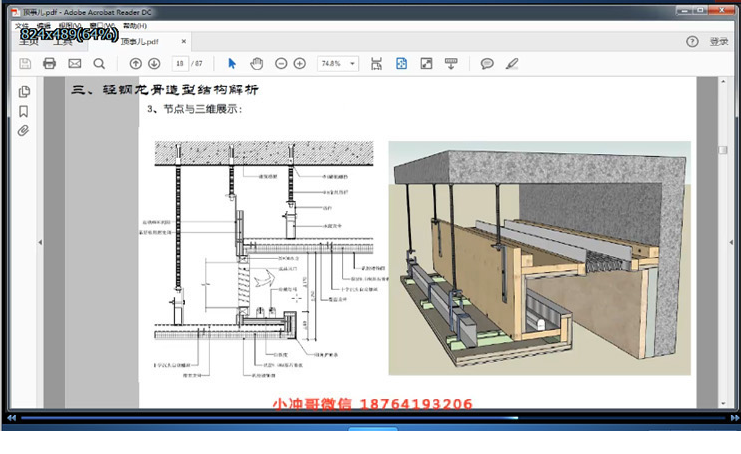Viewport: 741px width, 454px height.
Task: Click the Save file icon
Action: 25,63
